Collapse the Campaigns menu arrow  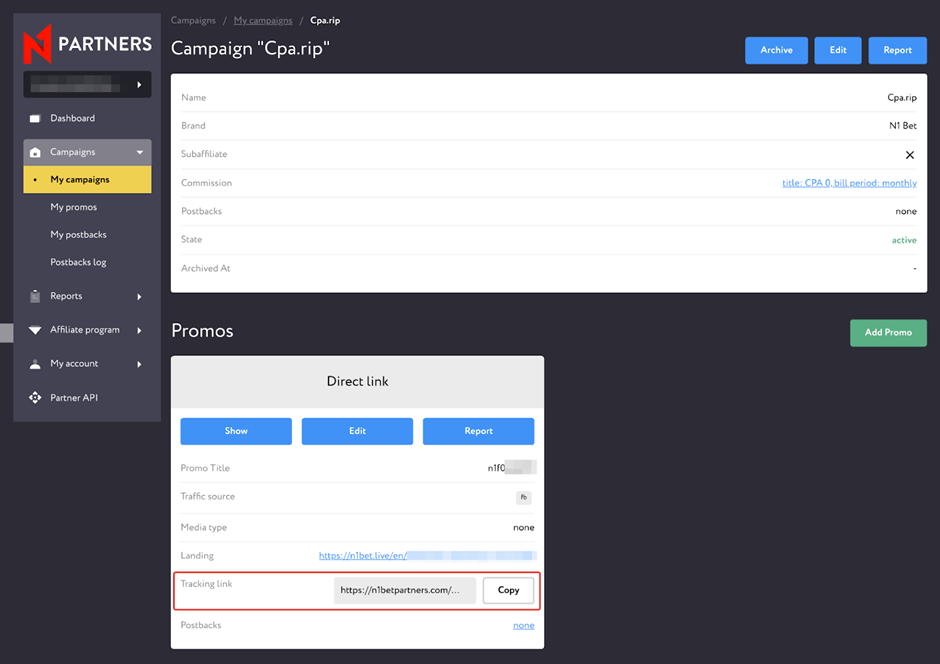click(x=139, y=153)
